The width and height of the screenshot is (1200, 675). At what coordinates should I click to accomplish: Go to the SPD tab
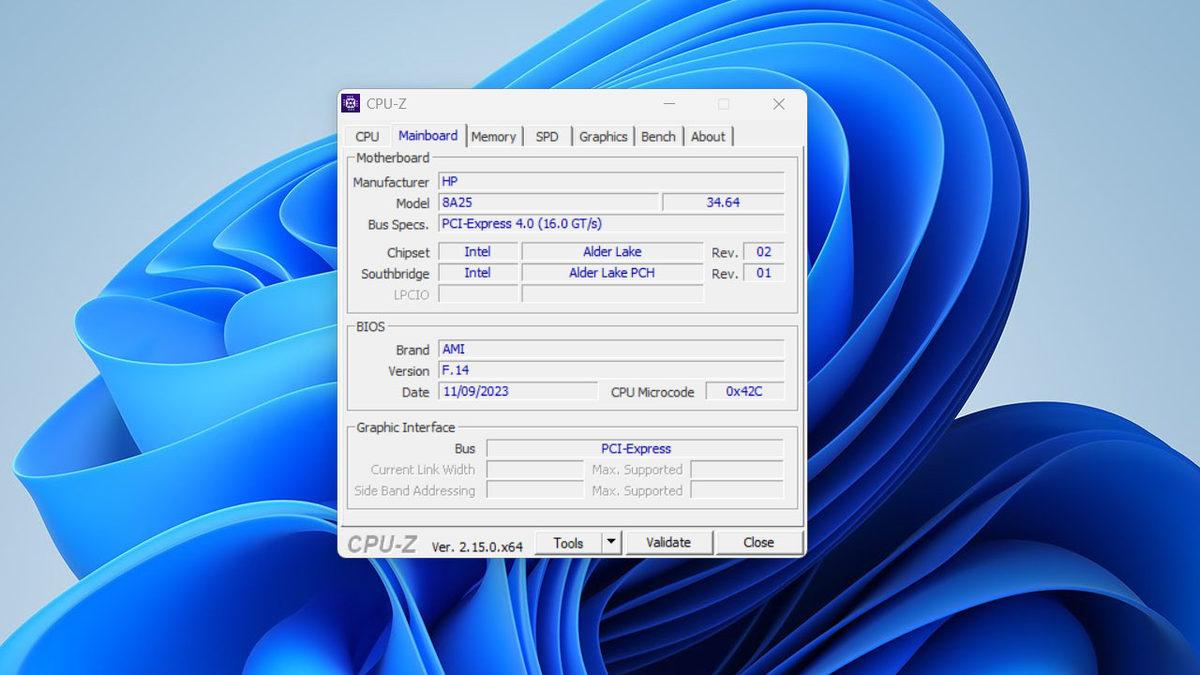547,136
